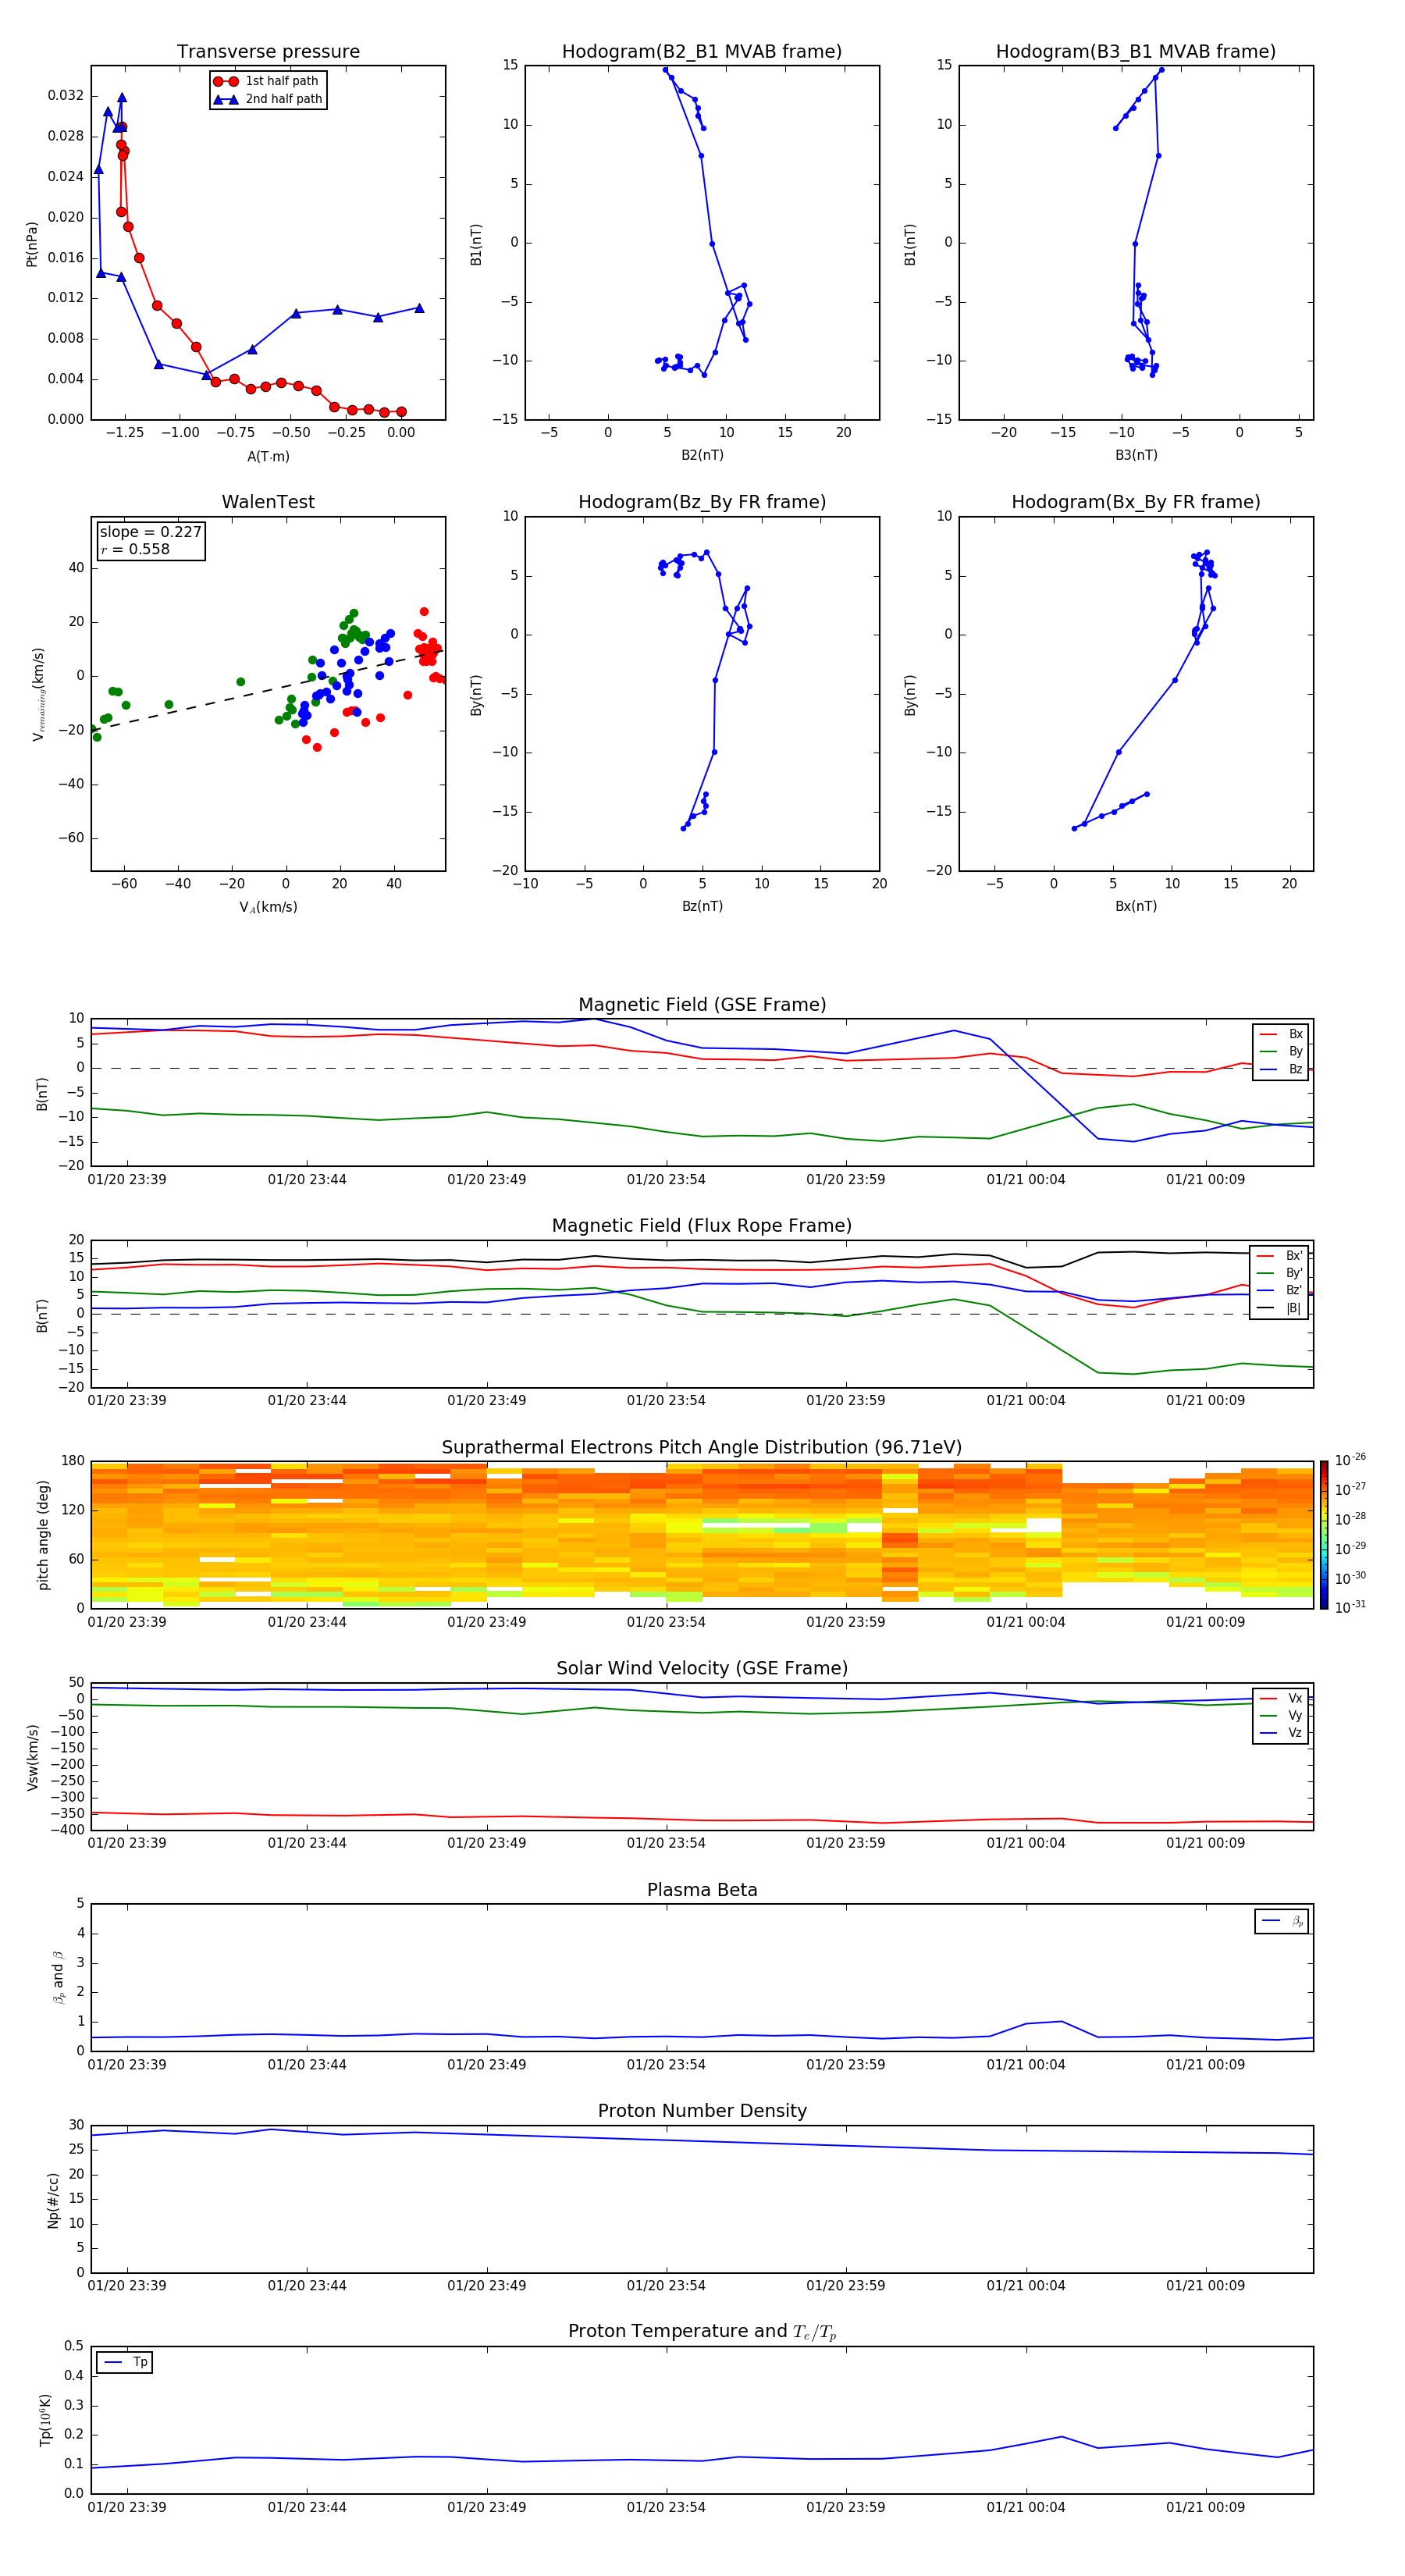Click the 'A(T·m)' x-axis label
This screenshot has height=2576, width=1405.
pos(268,457)
